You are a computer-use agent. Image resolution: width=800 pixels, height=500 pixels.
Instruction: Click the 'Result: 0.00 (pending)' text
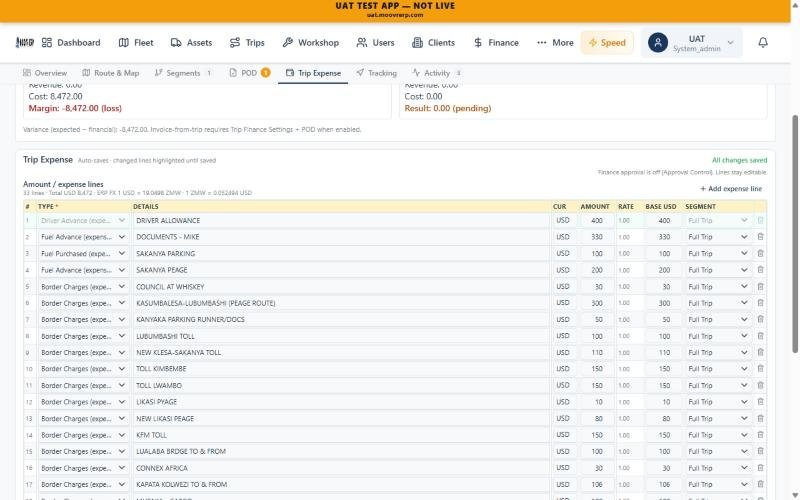[447, 108]
